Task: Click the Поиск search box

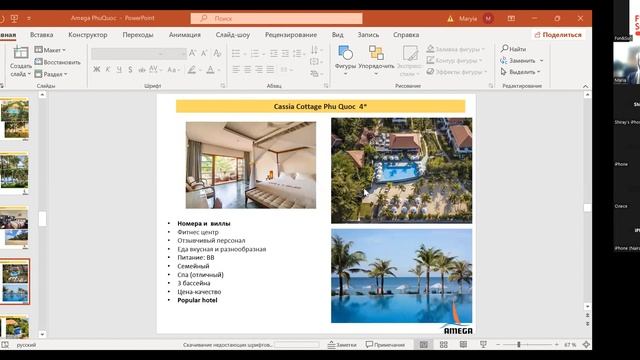Action: 276,18
